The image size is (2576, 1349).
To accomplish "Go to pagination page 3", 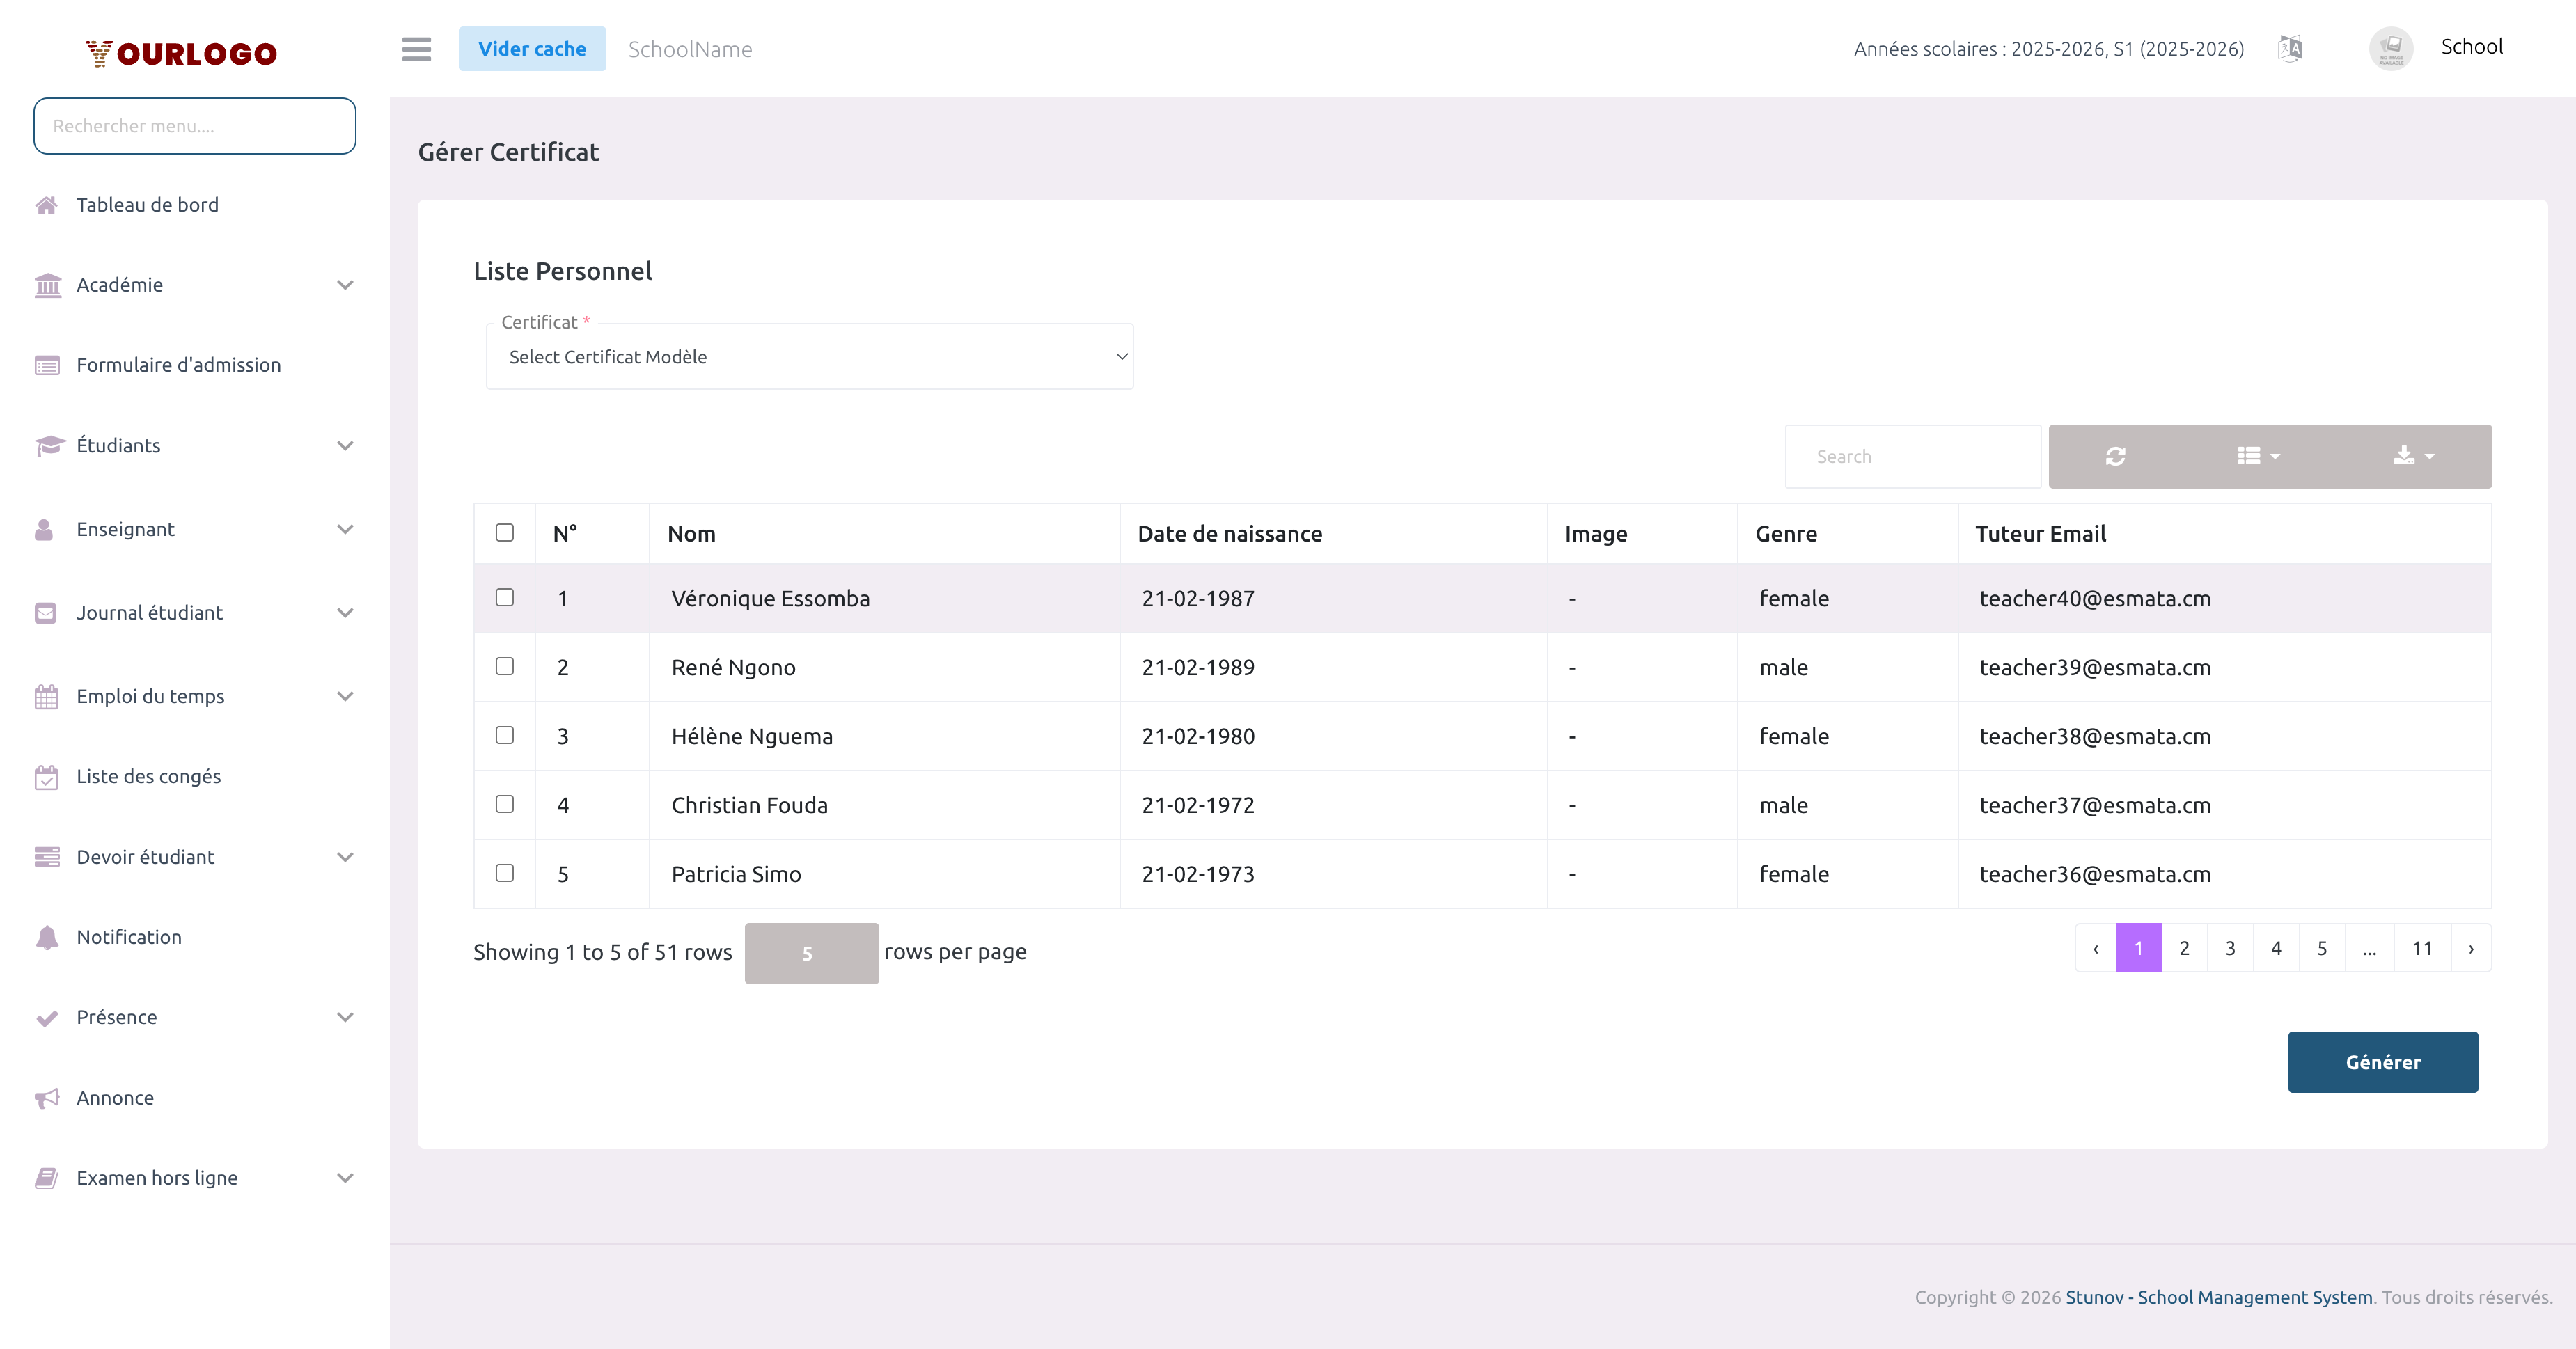I will [2229, 948].
